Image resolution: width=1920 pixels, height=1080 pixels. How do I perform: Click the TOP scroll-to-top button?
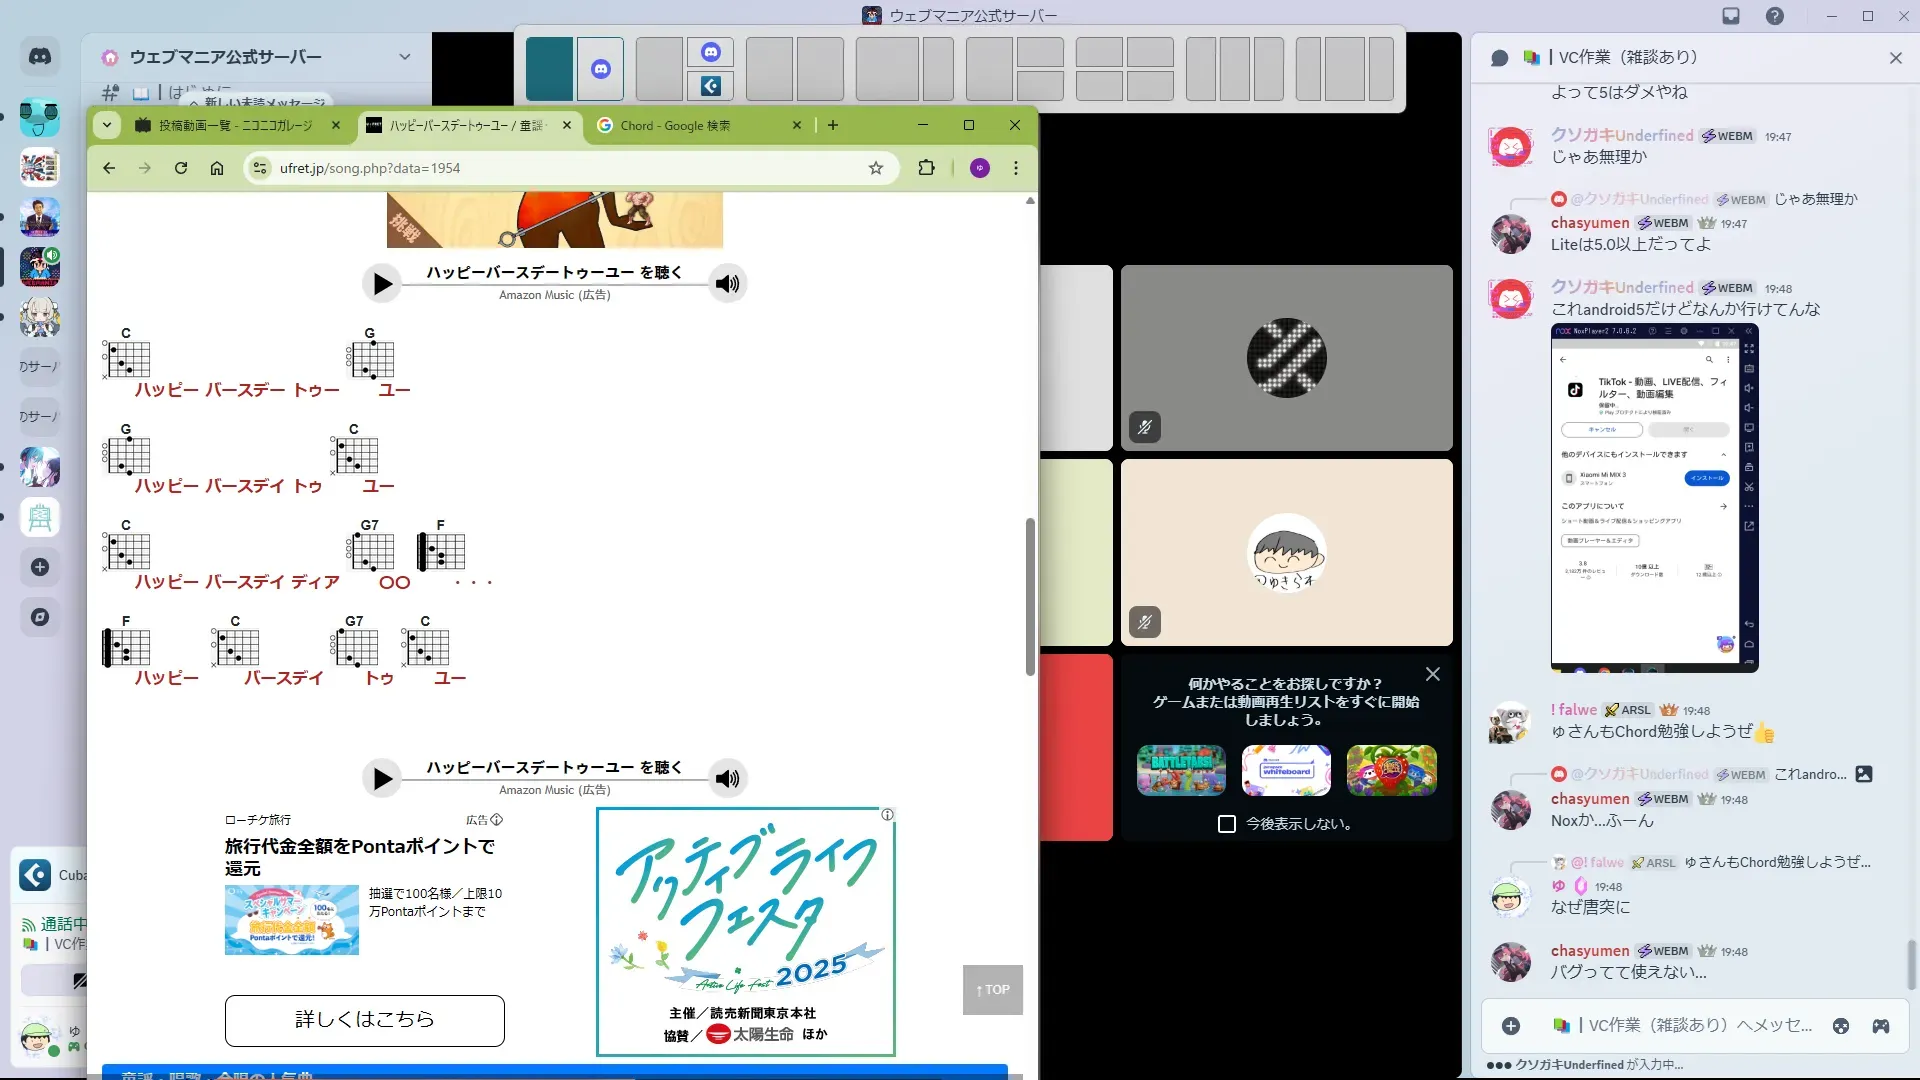point(992,990)
